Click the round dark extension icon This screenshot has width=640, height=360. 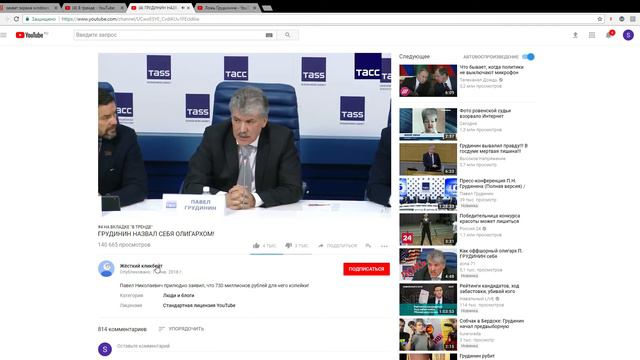(622, 19)
